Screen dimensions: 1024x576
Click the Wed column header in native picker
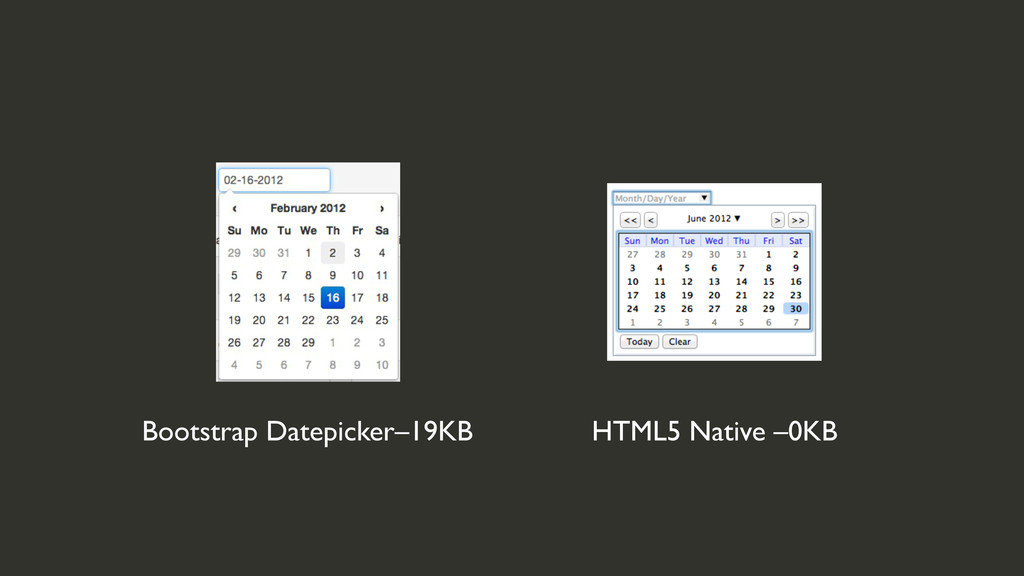click(x=714, y=241)
